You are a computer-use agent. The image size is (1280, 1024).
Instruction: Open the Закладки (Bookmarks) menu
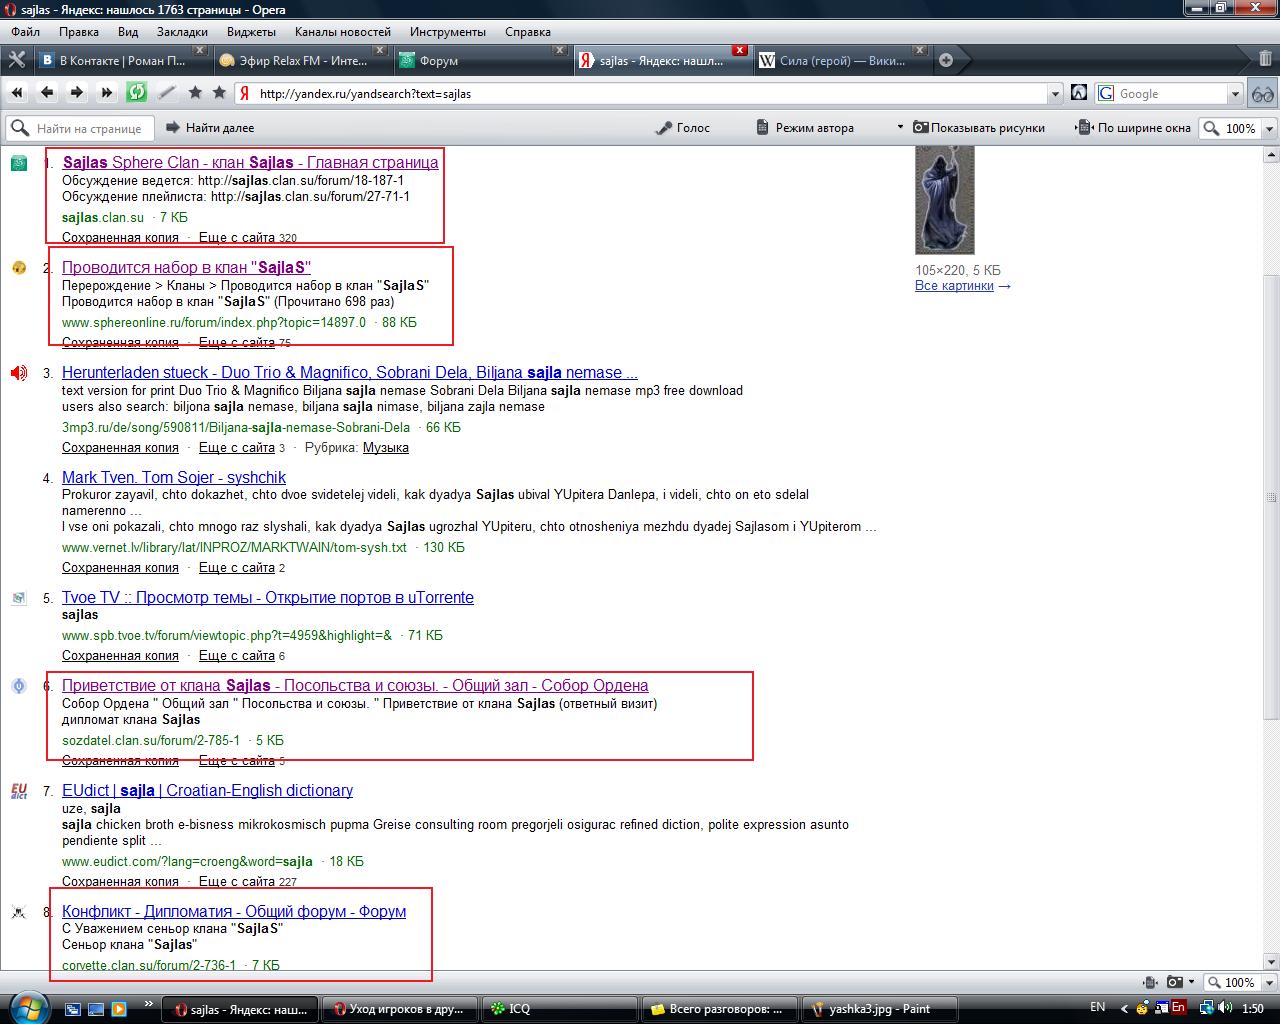182,31
